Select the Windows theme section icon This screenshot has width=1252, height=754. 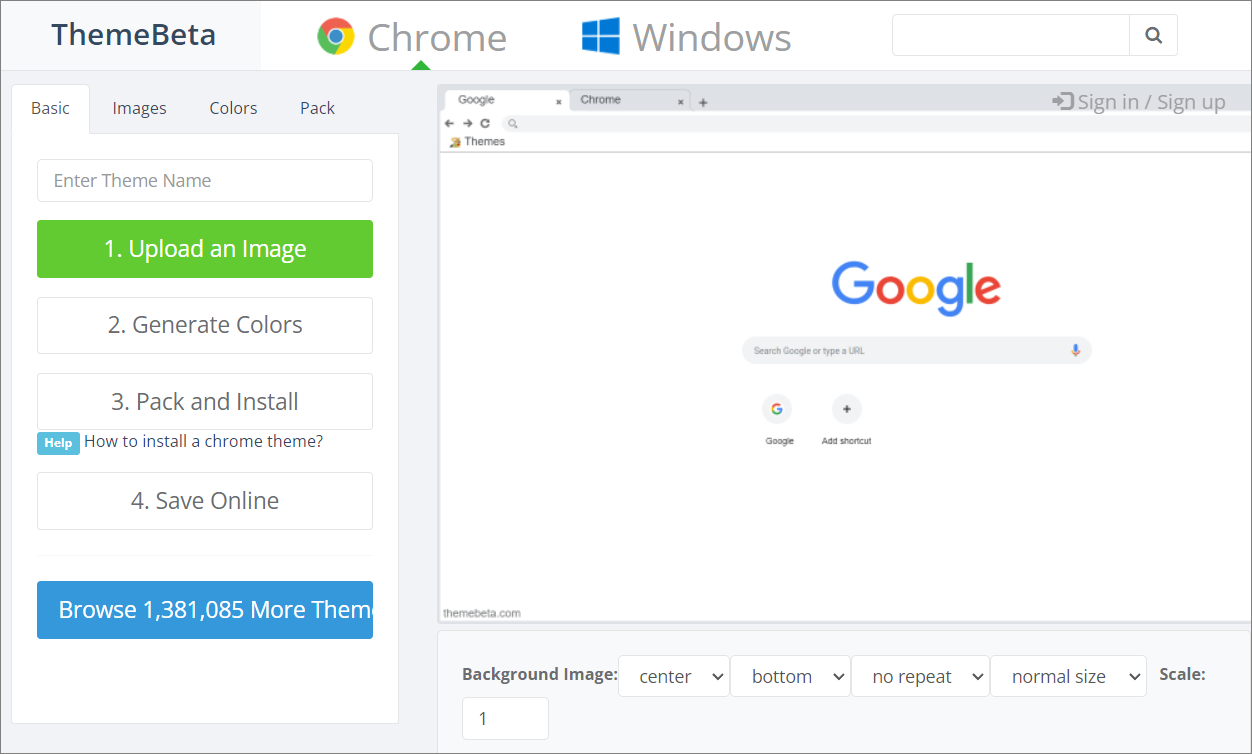(601, 34)
